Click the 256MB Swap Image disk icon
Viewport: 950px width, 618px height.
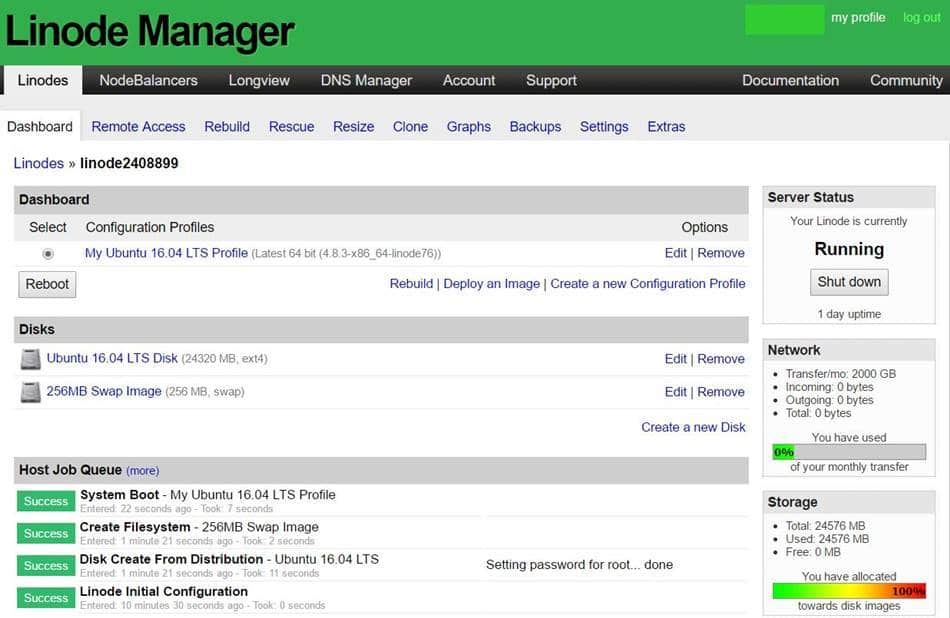point(31,392)
